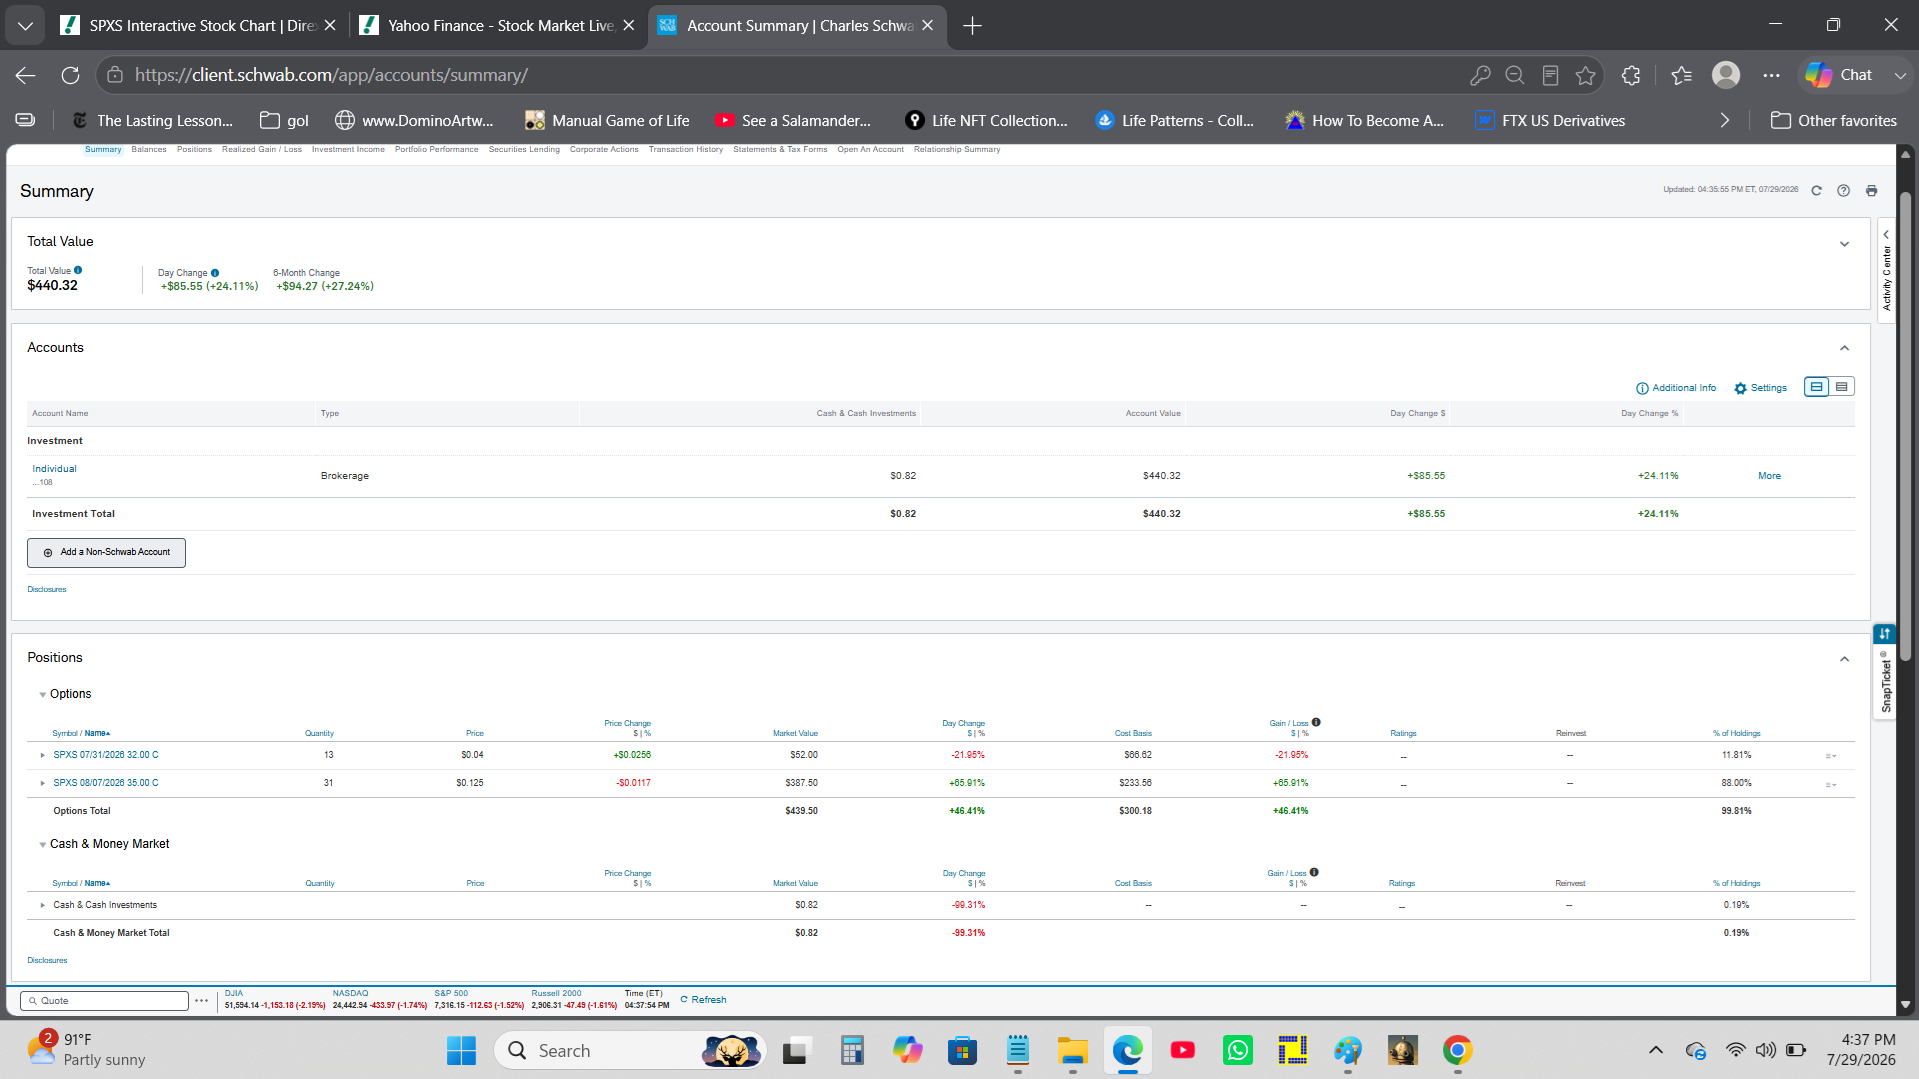Expand the Cash & Cash Investments row
The image size is (1919, 1079).
(x=42, y=905)
